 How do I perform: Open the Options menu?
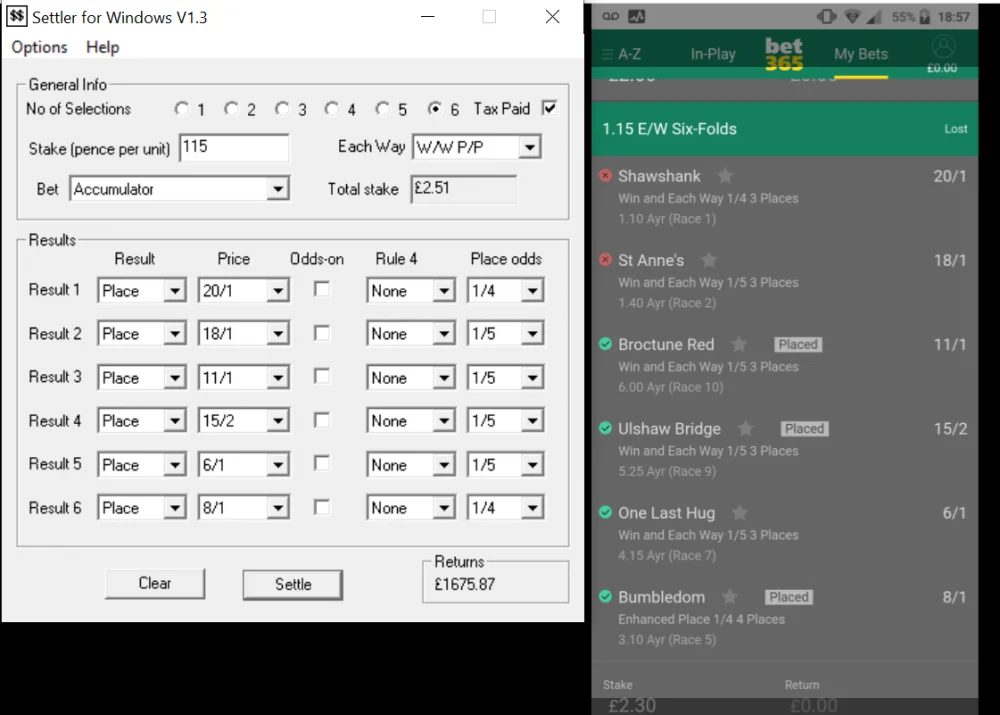[39, 47]
